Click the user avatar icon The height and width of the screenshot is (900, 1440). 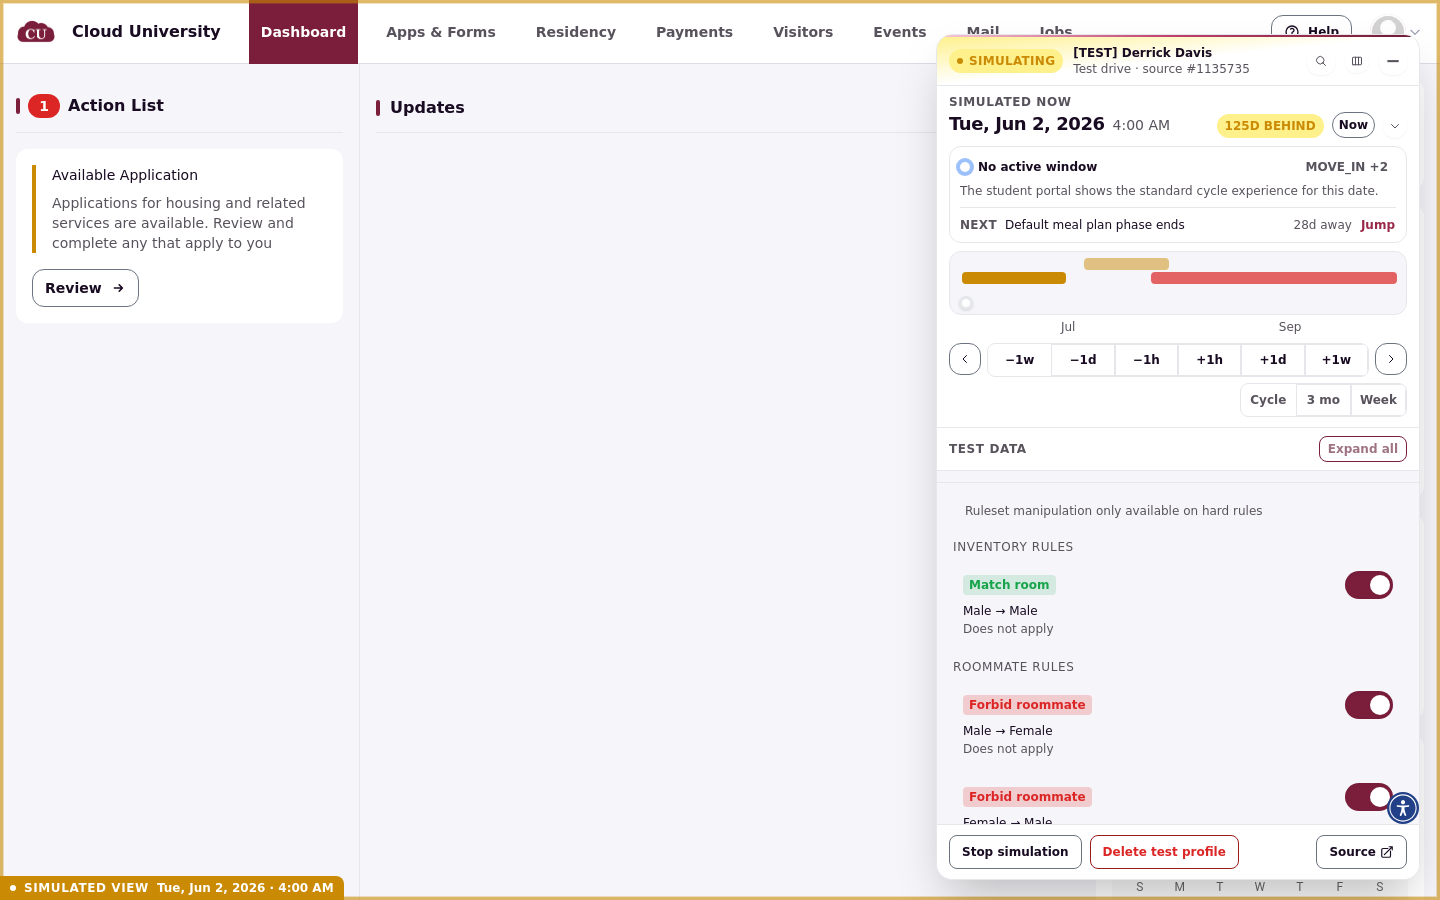pos(1388,30)
